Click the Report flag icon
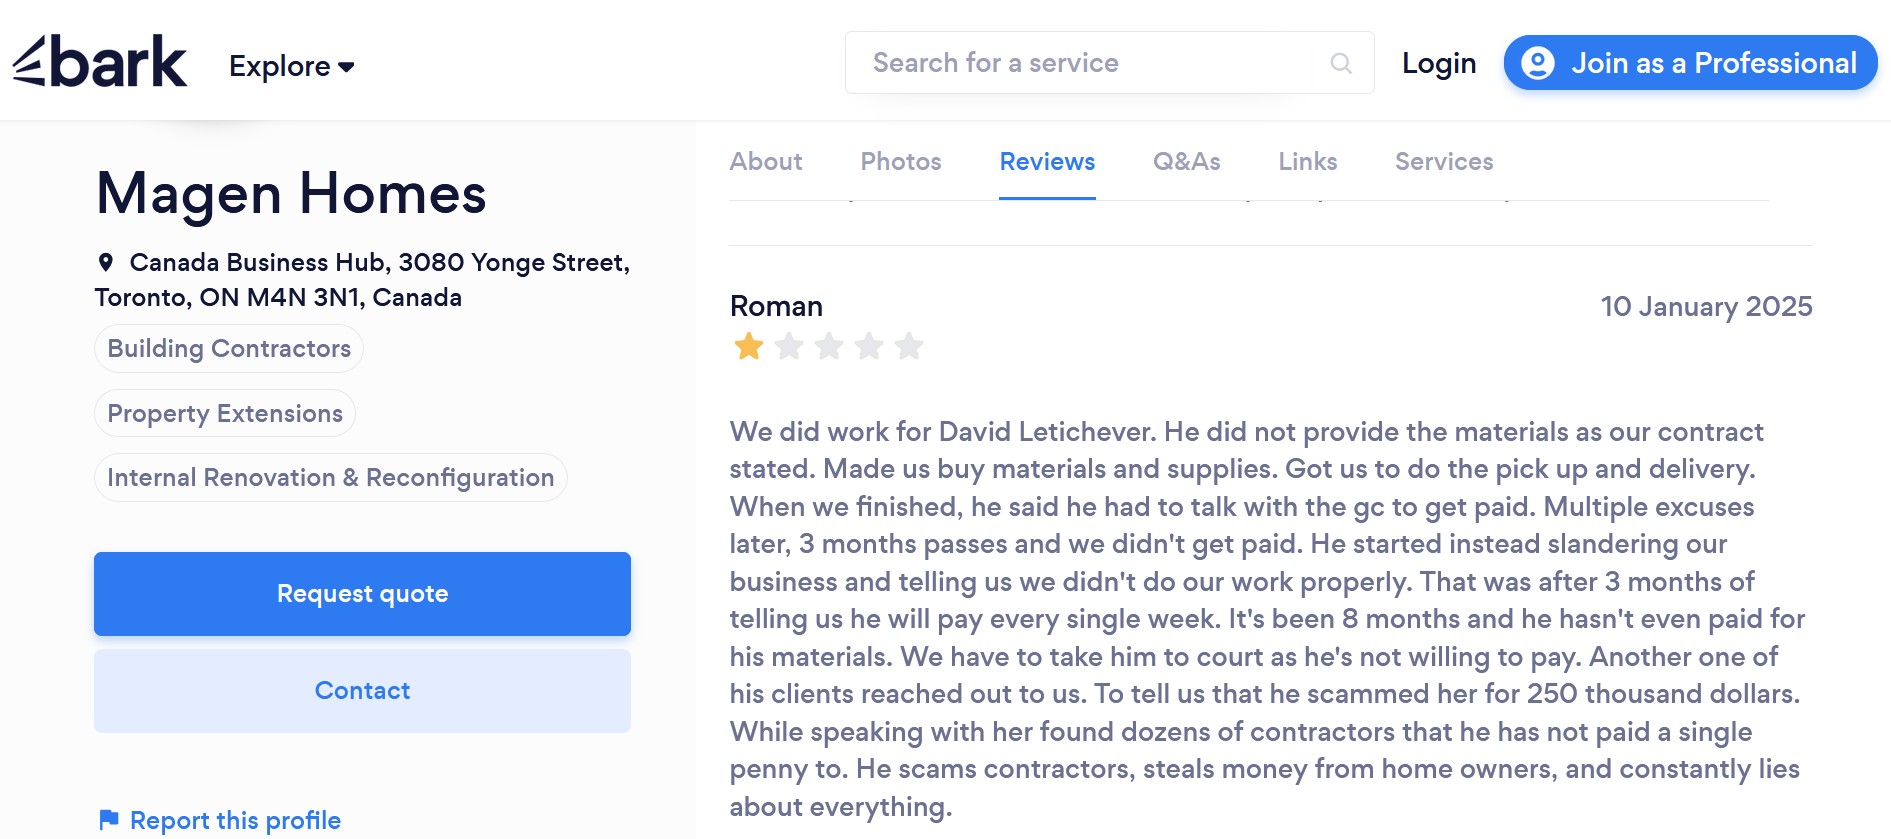The width and height of the screenshot is (1891, 839). pyautogui.click(x=109, y=820)
